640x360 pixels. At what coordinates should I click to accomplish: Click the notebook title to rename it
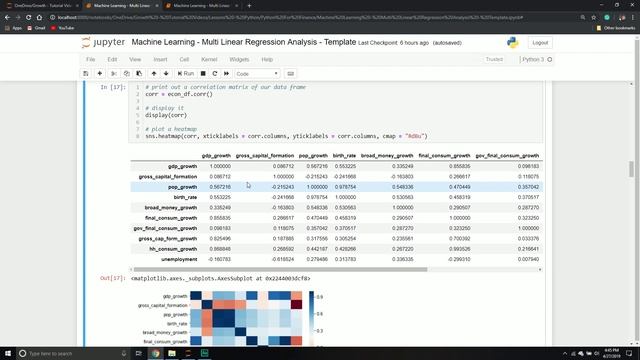point(244,42)
